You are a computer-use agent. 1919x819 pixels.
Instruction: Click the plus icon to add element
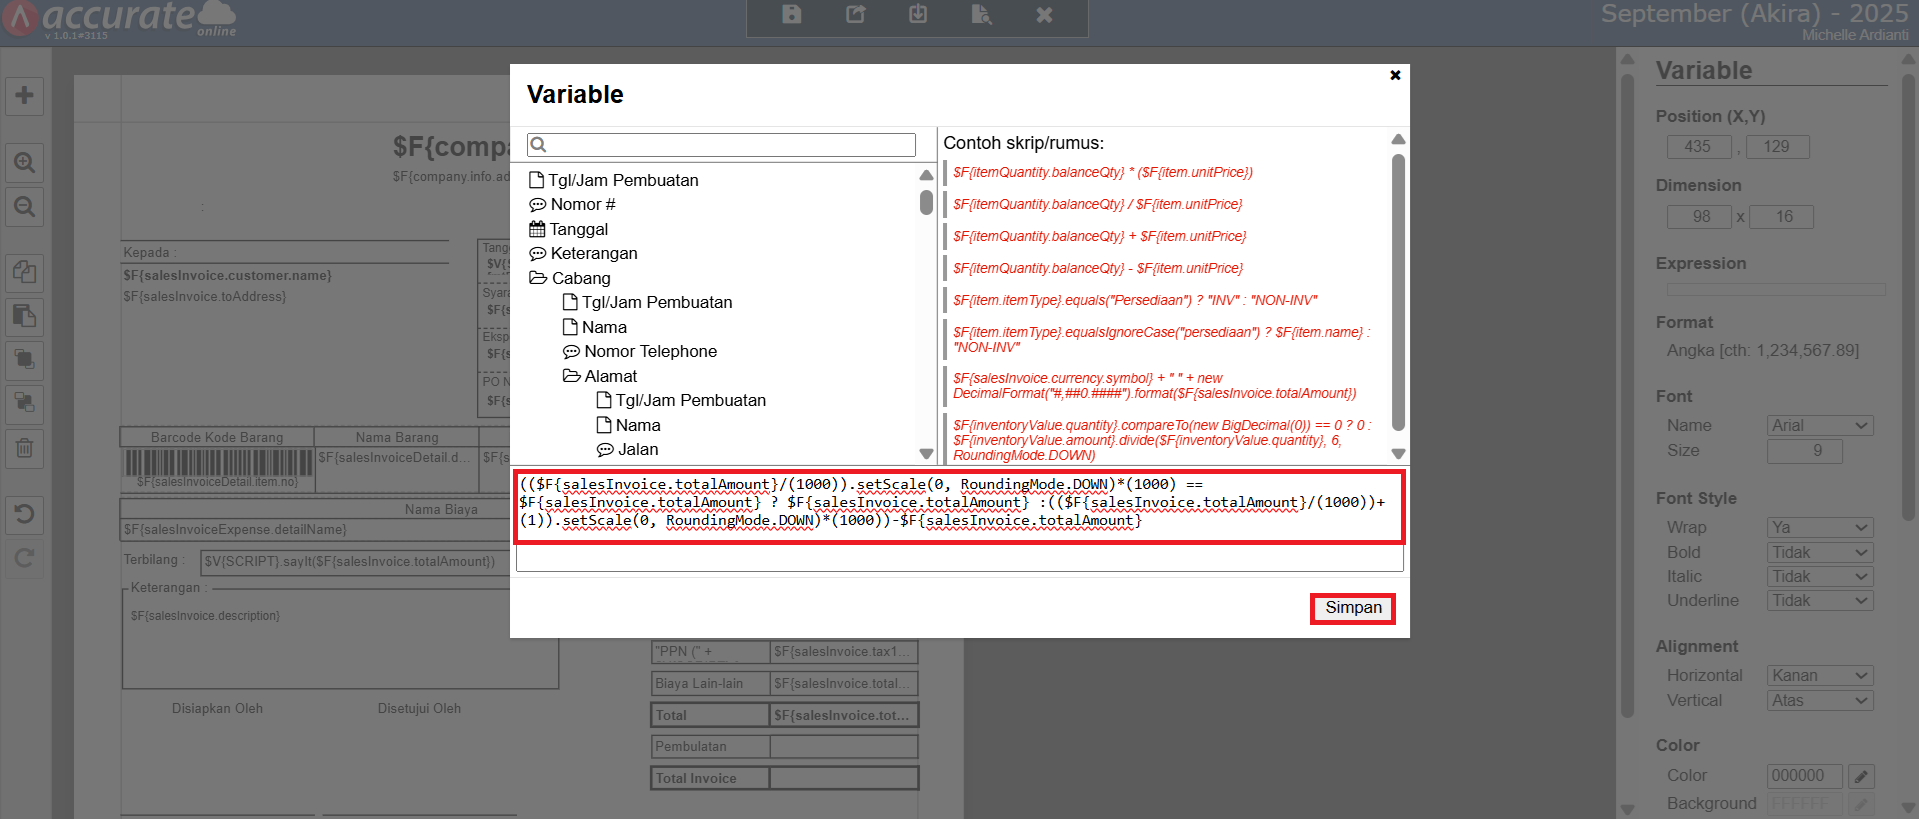[24, 96]
